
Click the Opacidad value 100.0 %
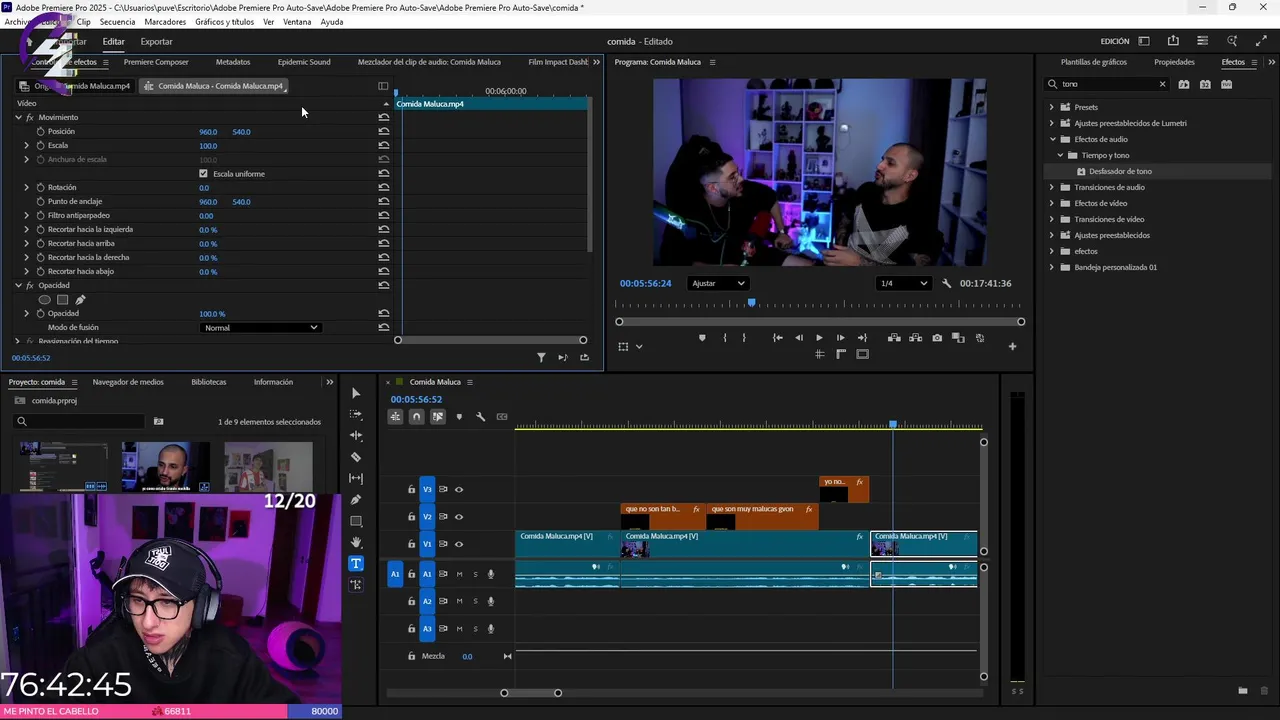click(x=212, y=313)
